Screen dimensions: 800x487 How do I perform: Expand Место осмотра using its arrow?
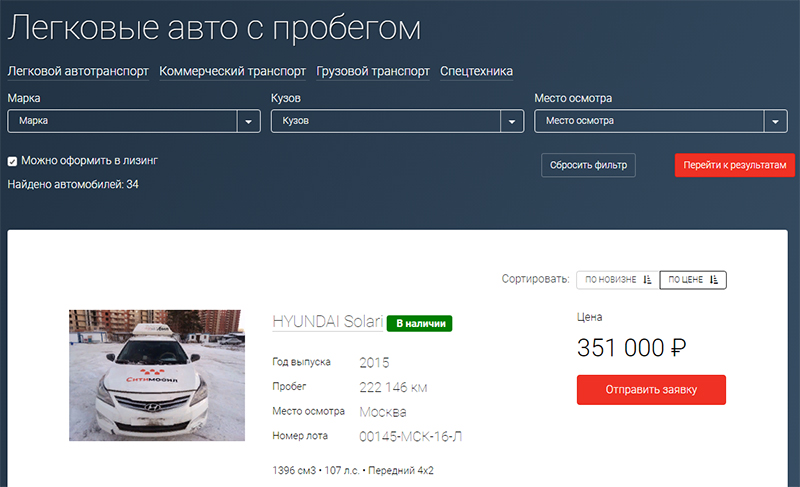776,121
